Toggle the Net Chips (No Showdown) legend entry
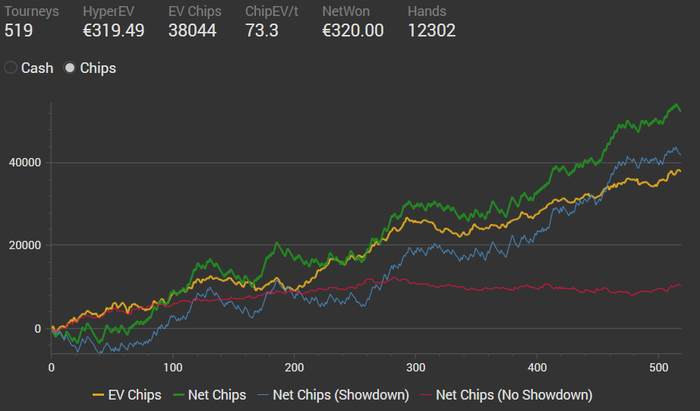This screenshot has height=411, width=700. pos(506,395)
